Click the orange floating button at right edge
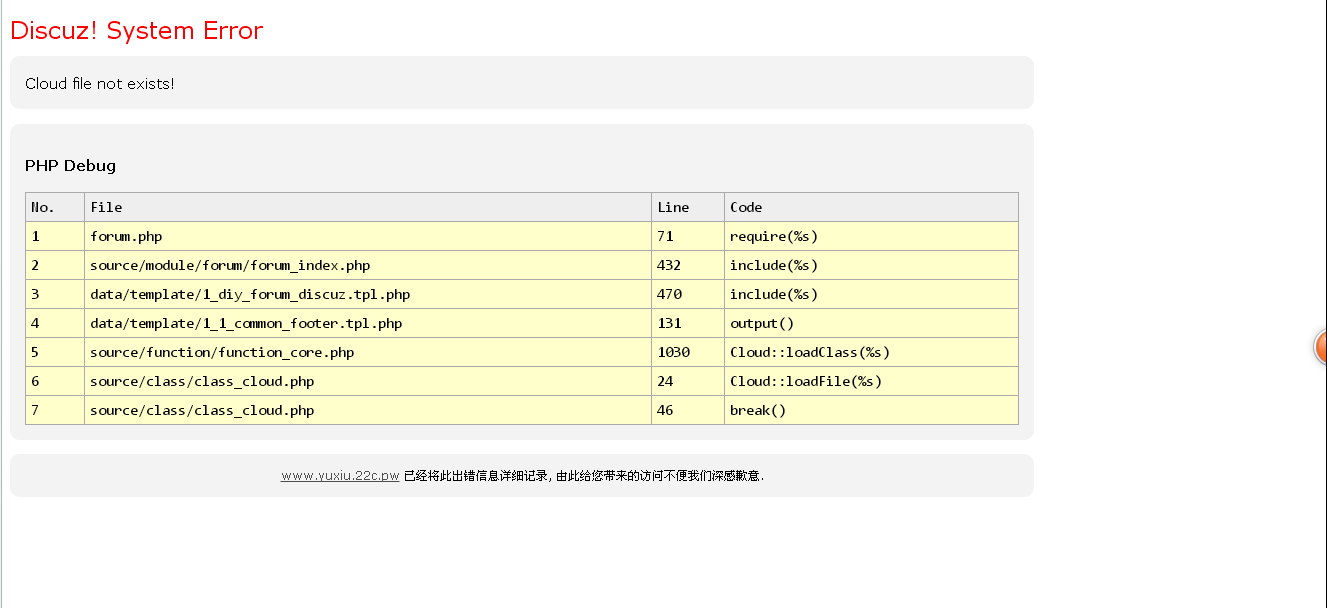Image resolution: width=1327 pixels, height=608 pixels. 1321,347
